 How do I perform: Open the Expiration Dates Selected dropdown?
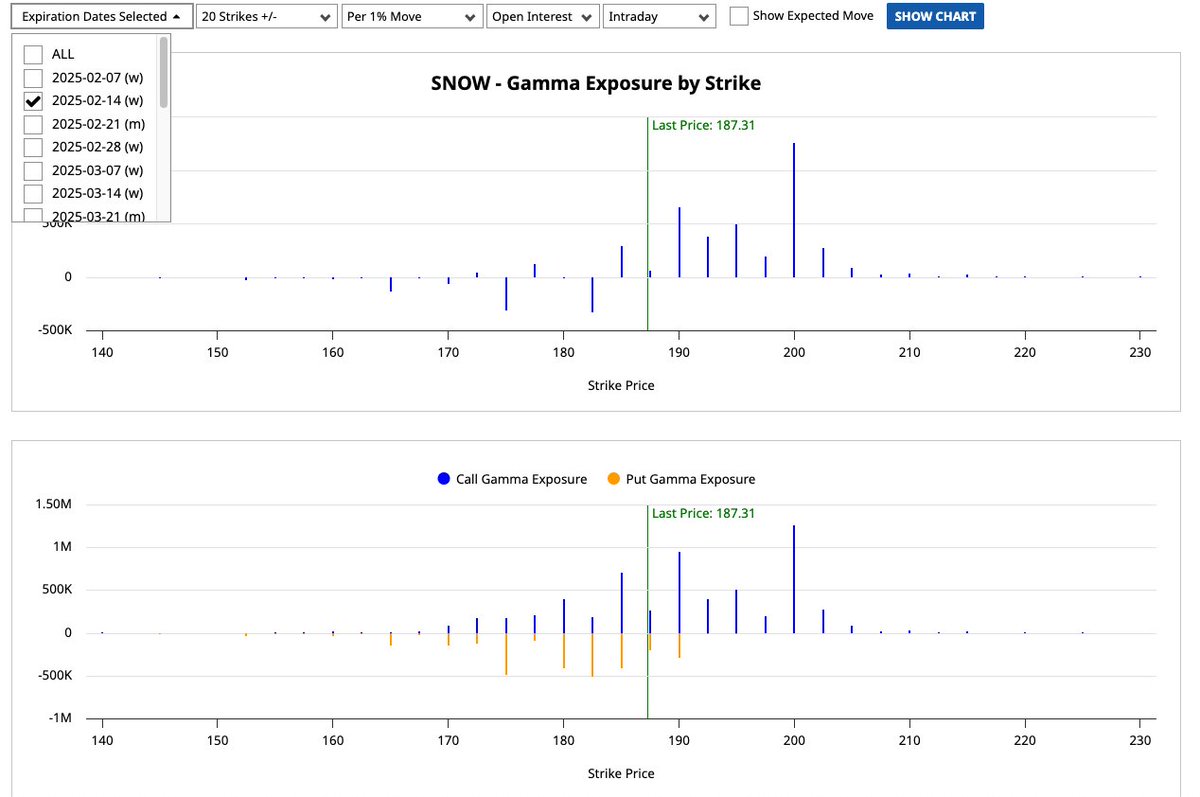click(102, 17)
